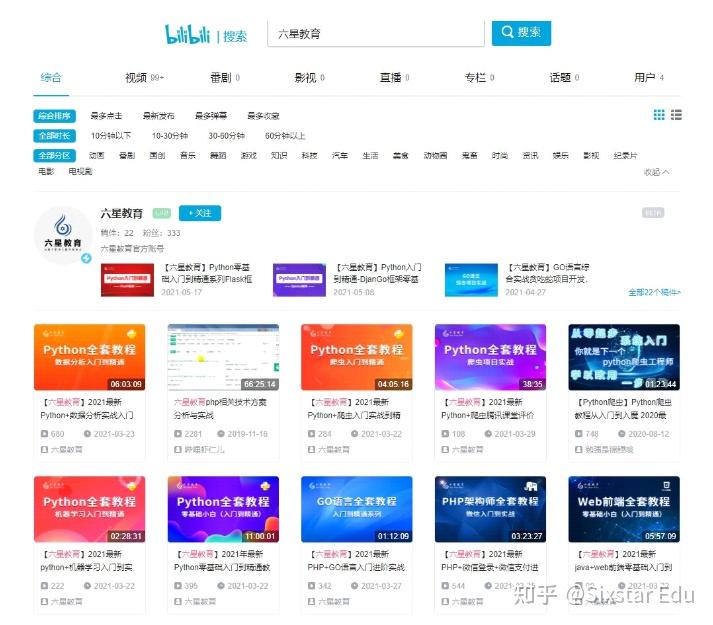Click verified badge on 六星教育 avatar

coord(86,258)
